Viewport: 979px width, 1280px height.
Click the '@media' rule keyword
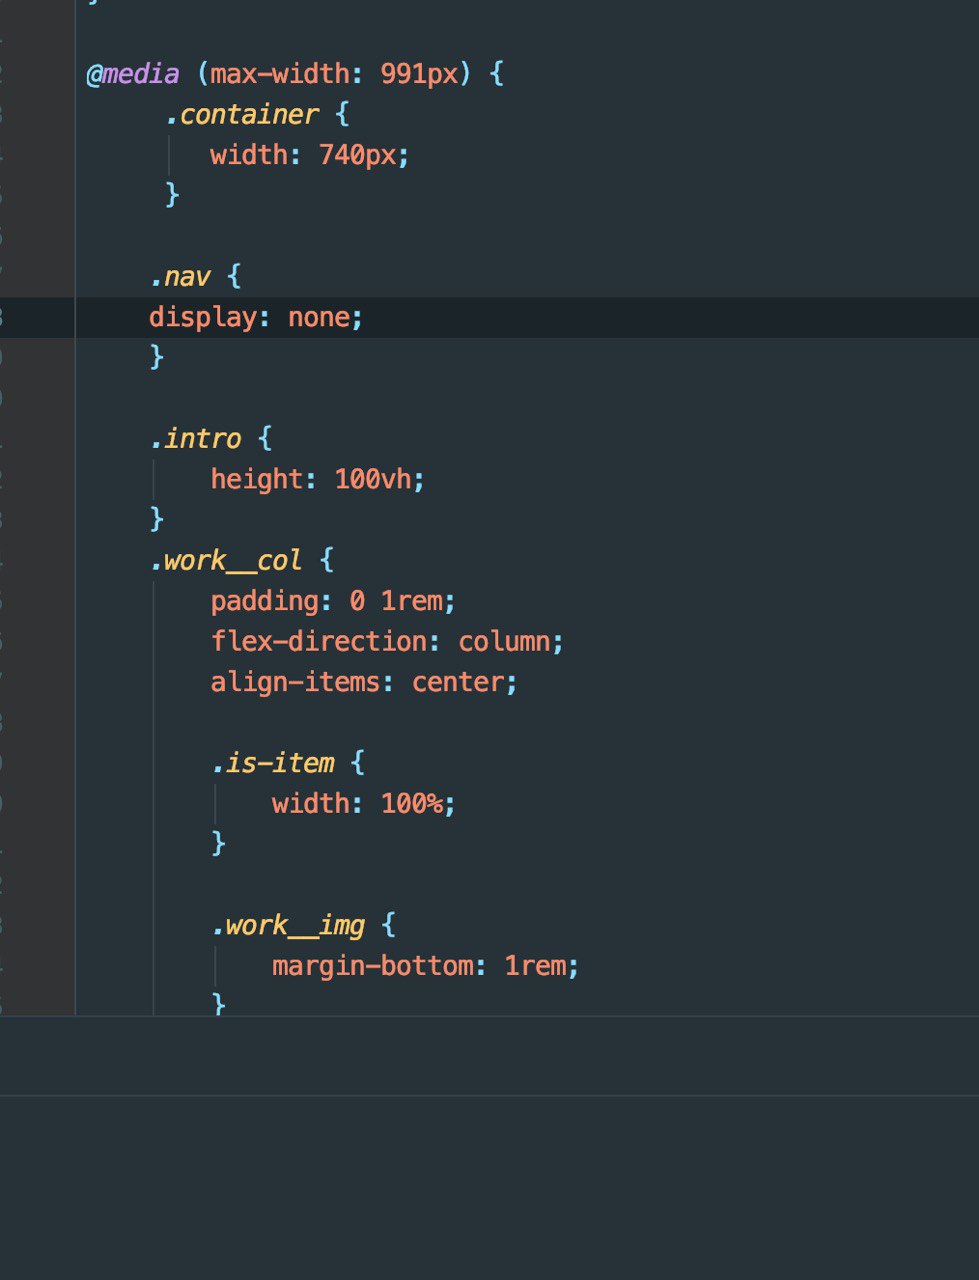[133, 74]
